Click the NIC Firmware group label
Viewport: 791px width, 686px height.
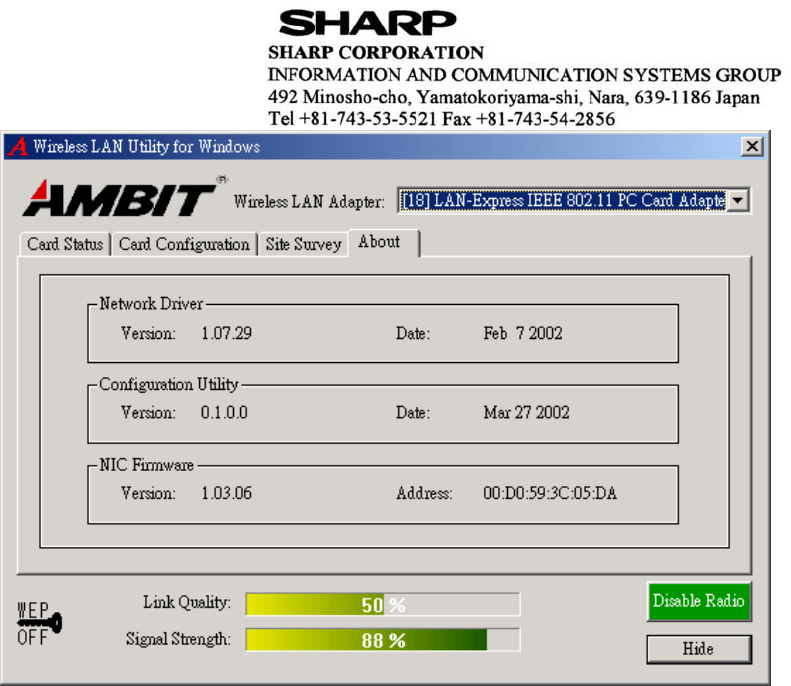point(146,465)
